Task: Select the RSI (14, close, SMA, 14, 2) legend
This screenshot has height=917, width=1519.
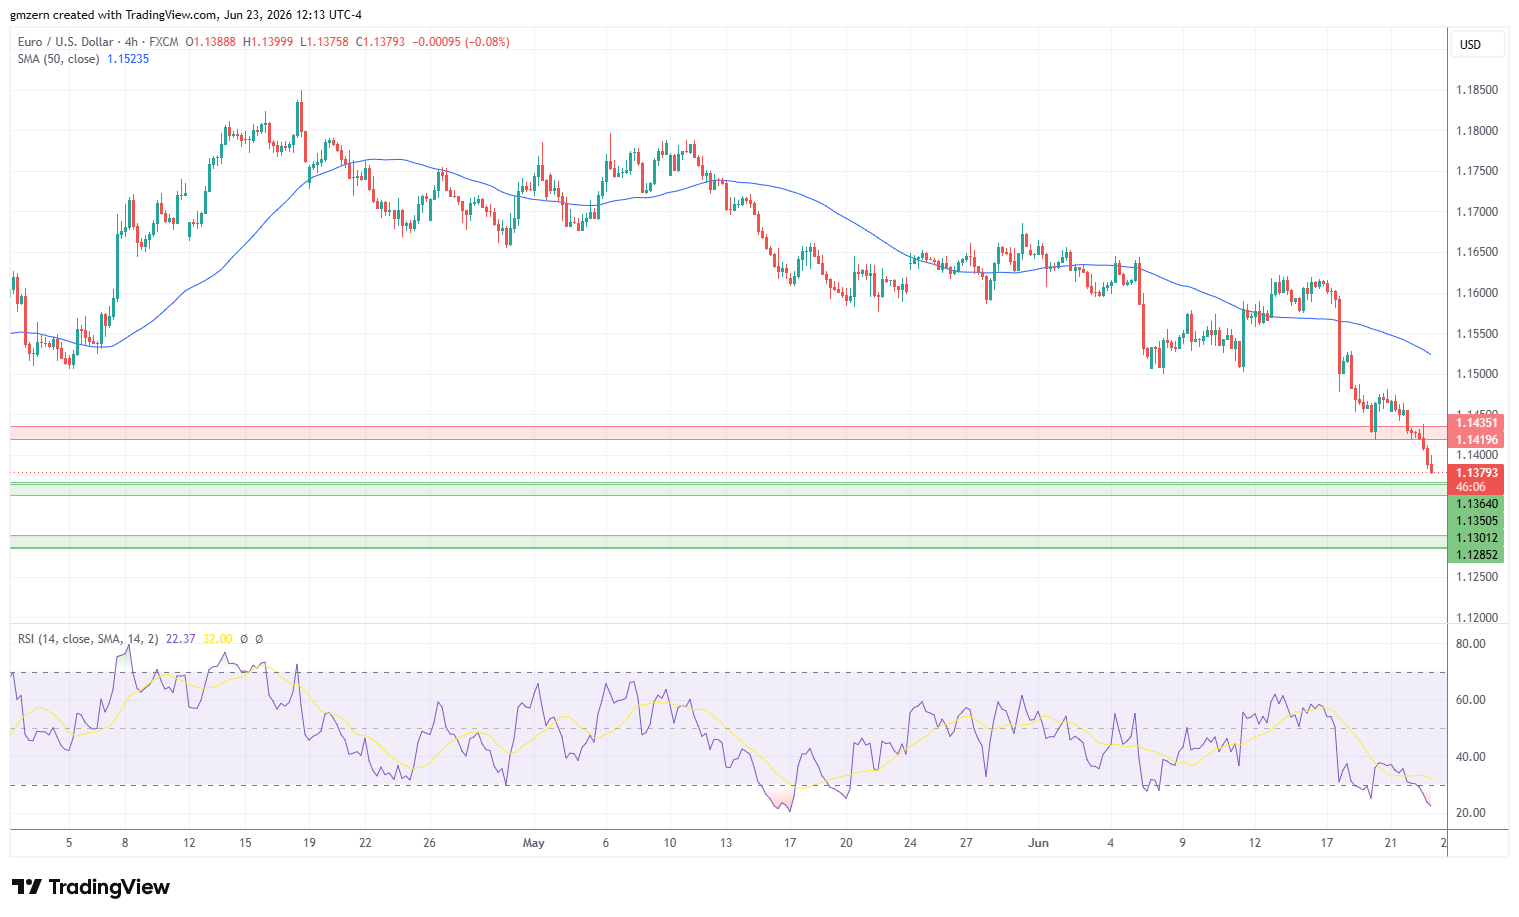Action: point(88,638)
